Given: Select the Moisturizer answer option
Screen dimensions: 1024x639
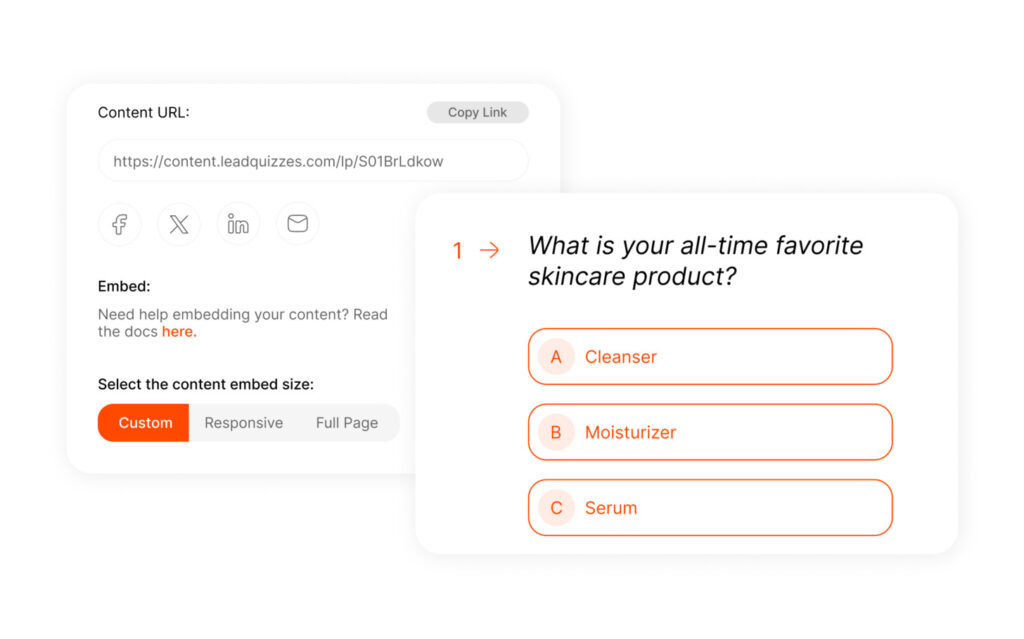Looking at the screenshot, I should pyautogui.click(x=710, y=432).
